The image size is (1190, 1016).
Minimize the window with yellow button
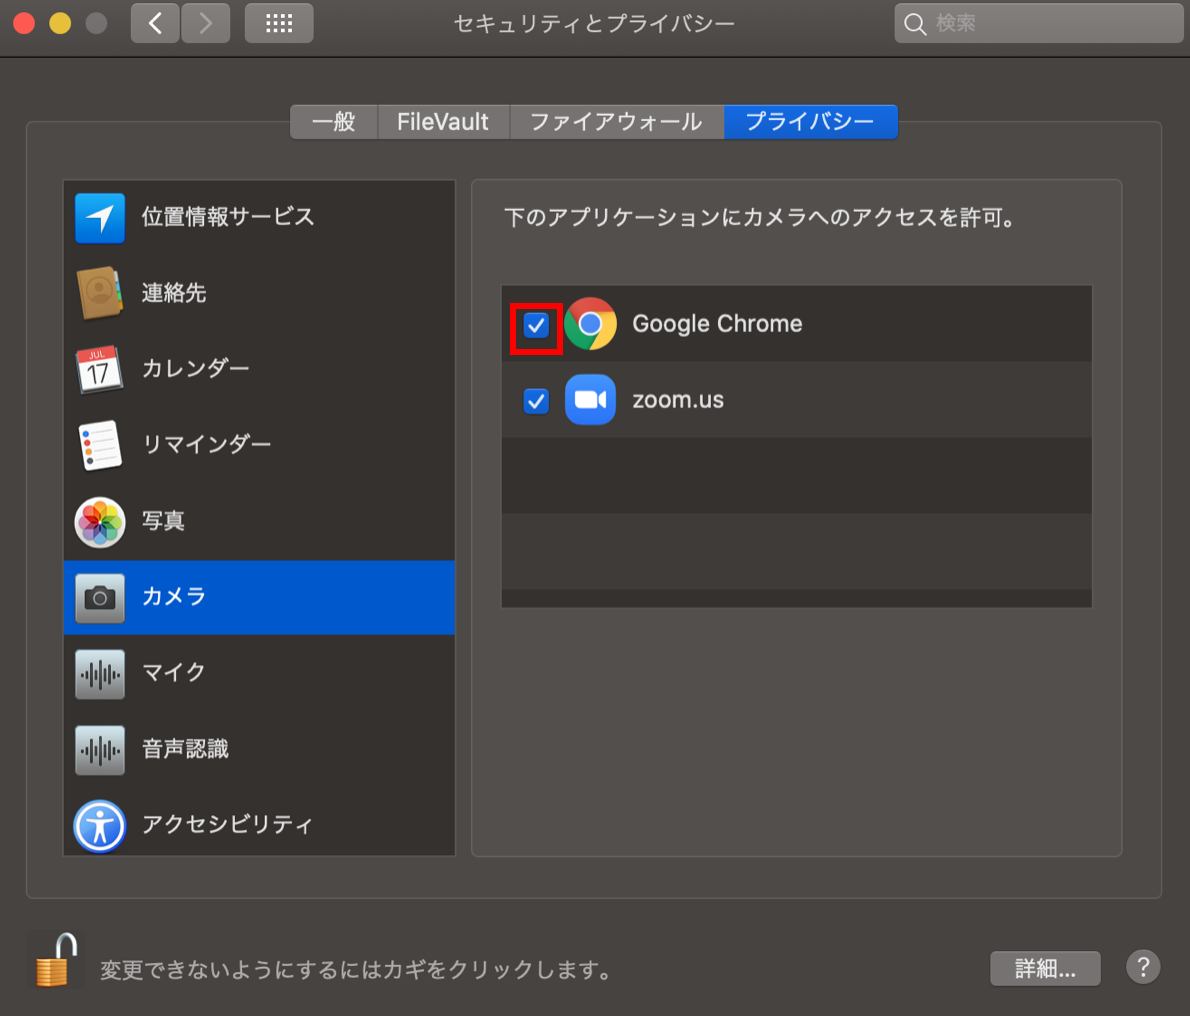[x=60, y=24]
